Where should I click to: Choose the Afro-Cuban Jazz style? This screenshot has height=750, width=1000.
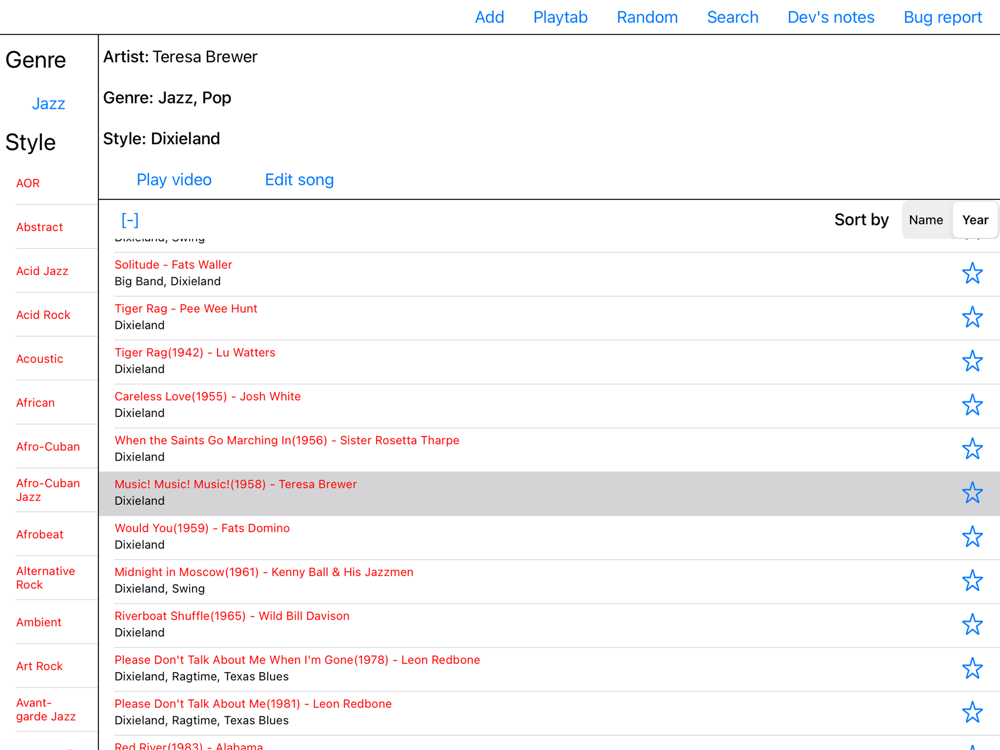[48, 490]
